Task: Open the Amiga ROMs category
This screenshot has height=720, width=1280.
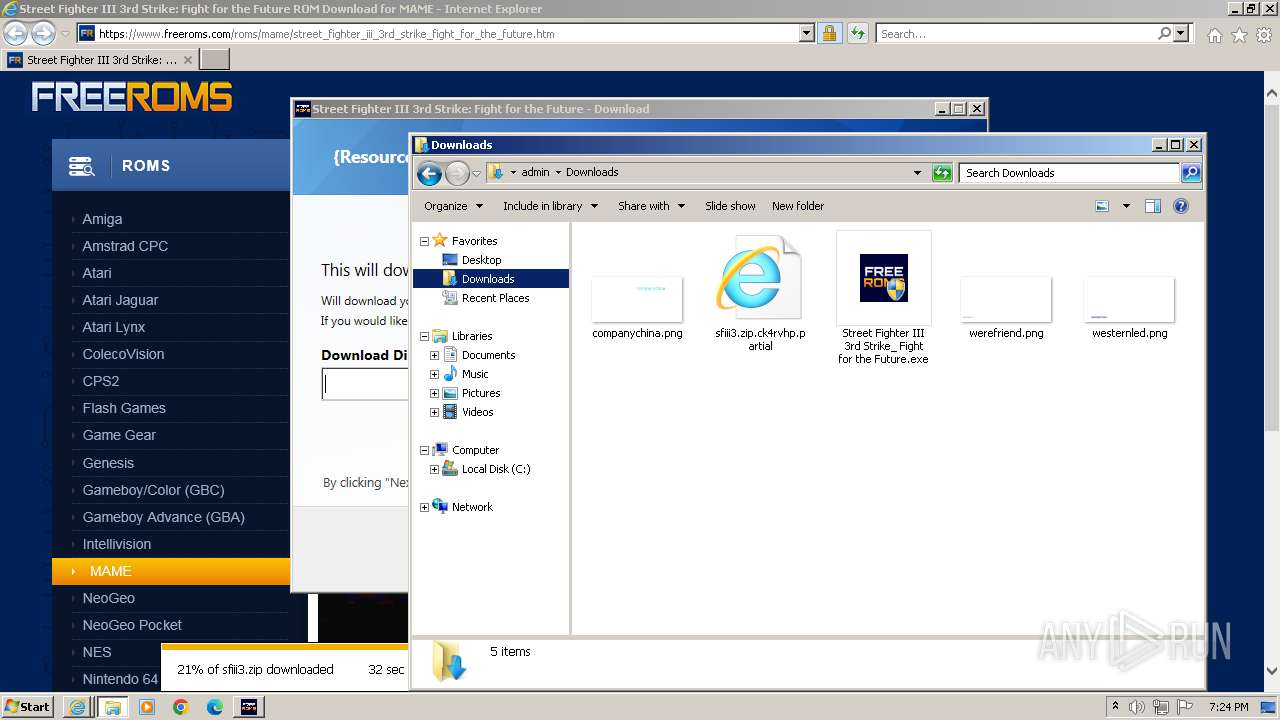Action: (102, 219)
